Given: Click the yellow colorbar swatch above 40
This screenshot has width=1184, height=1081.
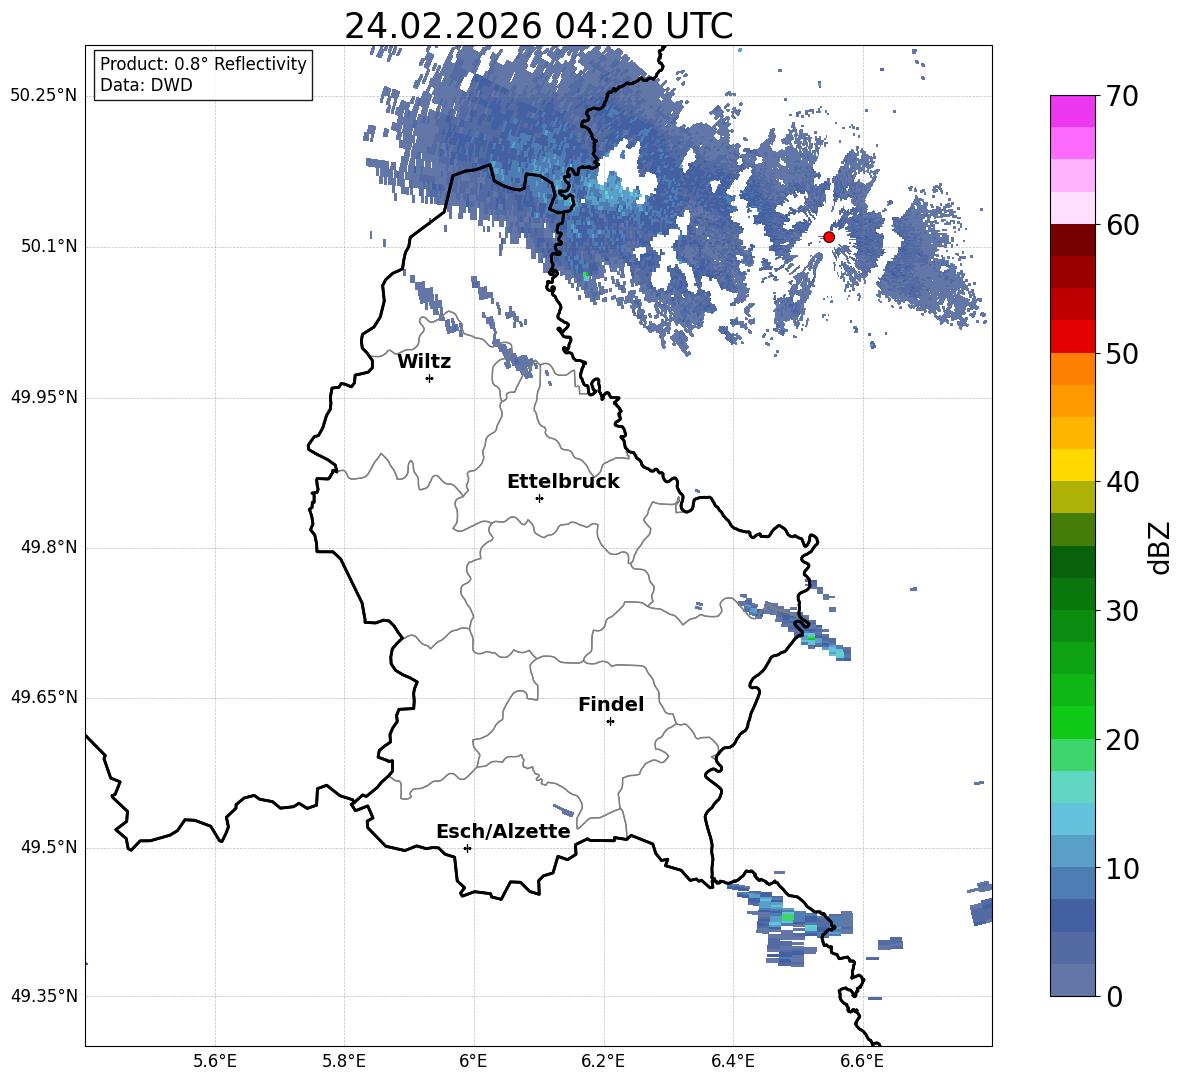Looking at the screenshot, I should [1072, 465].
